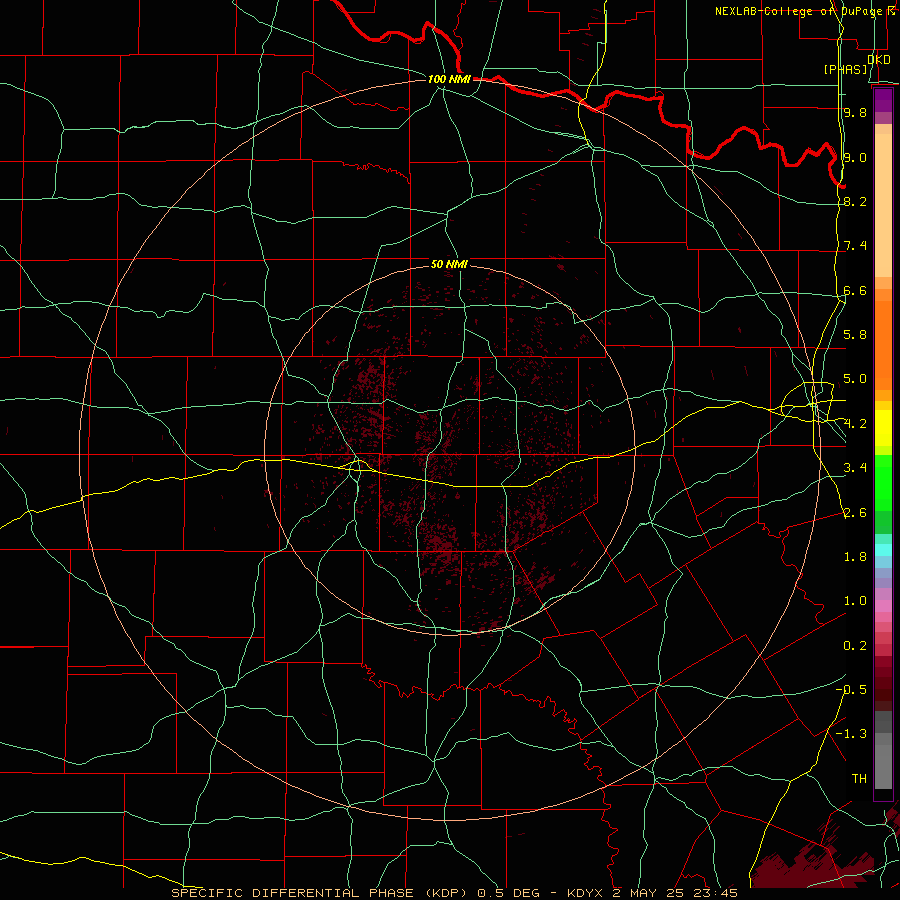Viewport: 900px width, 900px height.
Task: Click the -0.5 value on color scale
Action: pyautogui.click(x=851, y=690)
